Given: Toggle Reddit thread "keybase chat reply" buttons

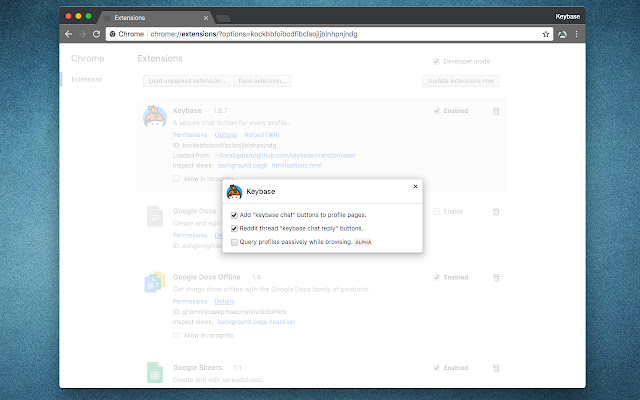Looking at the screenshot, I should point(234,229).
